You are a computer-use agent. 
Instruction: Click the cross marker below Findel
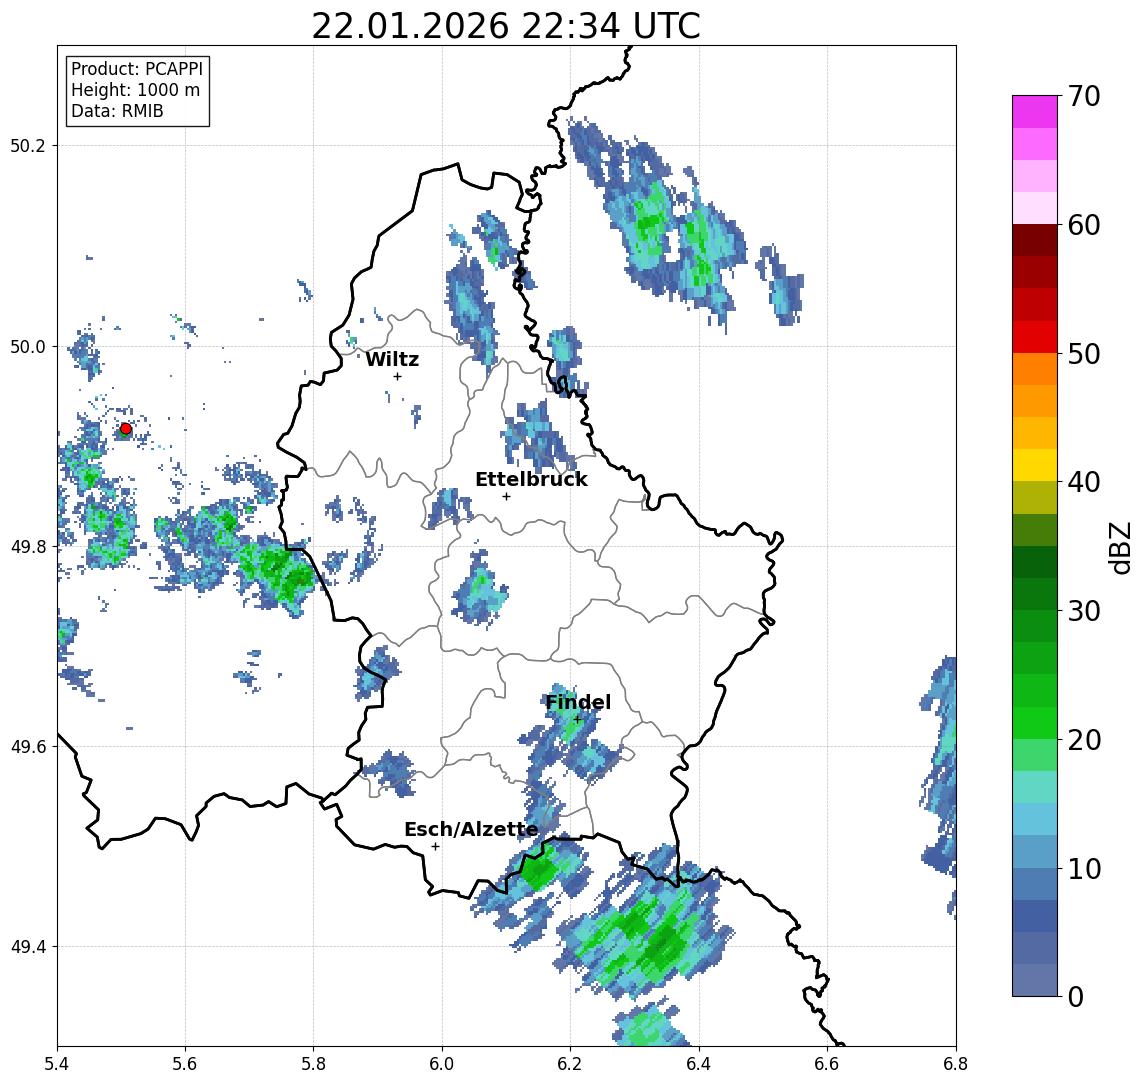tap(578, 720)
